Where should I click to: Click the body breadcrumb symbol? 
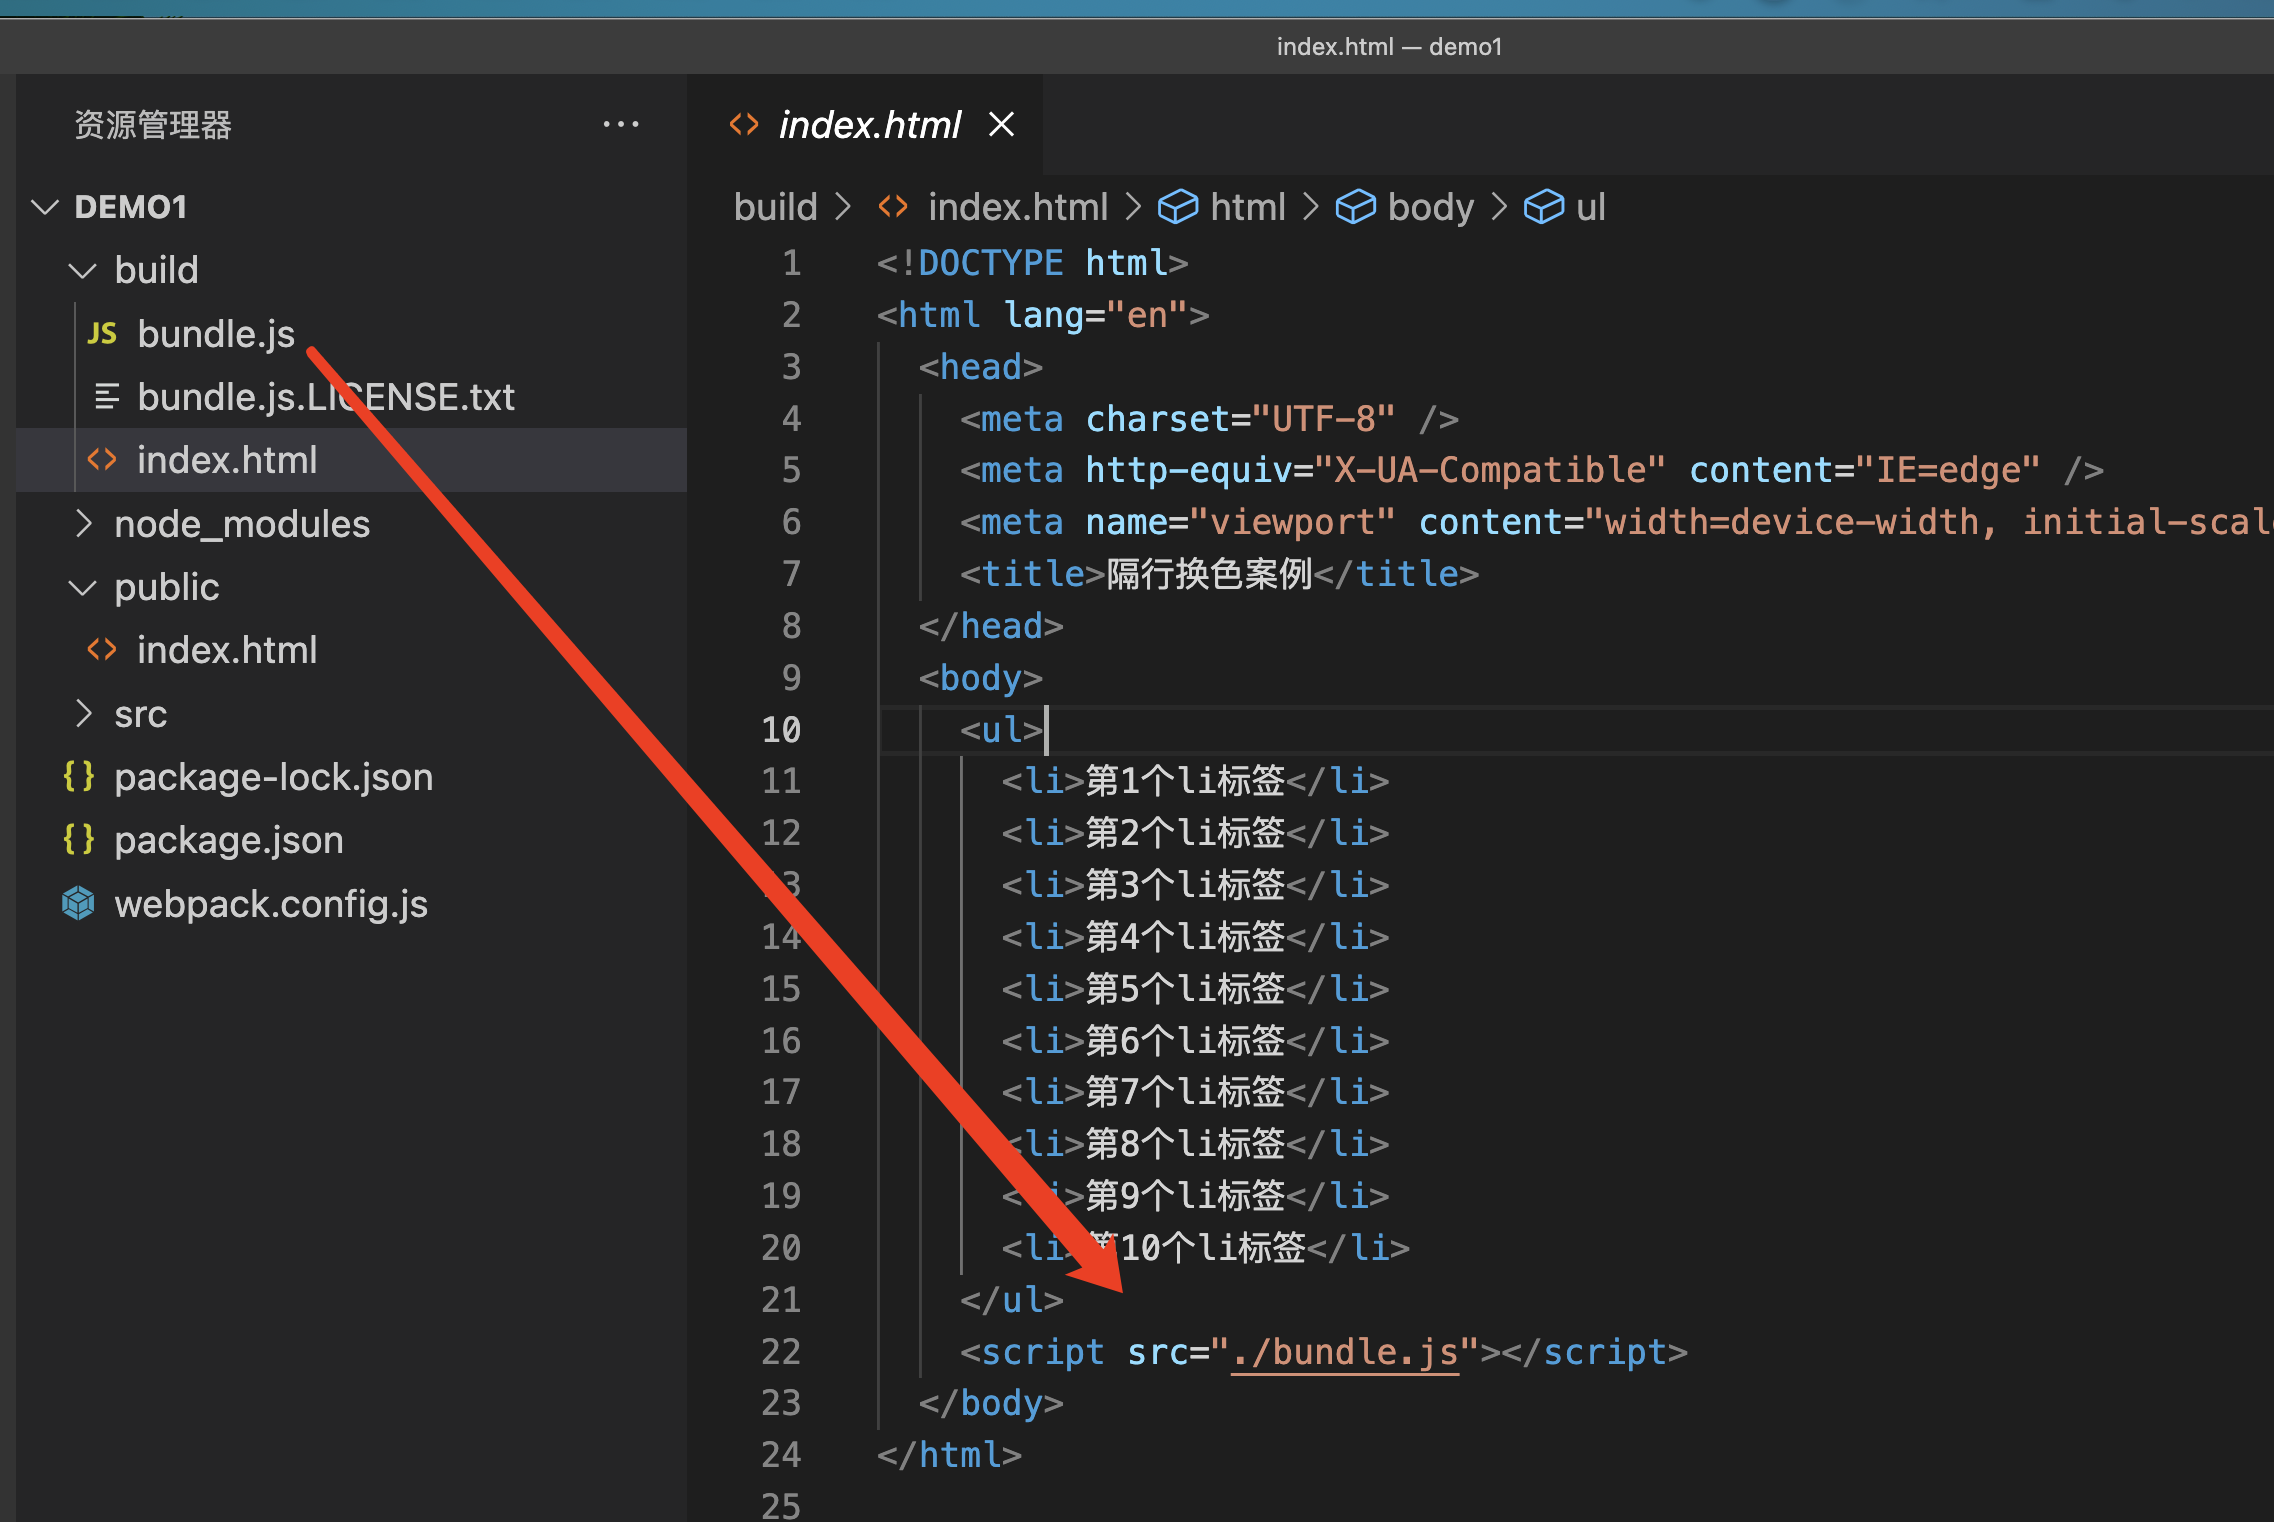pos(1431,207)
